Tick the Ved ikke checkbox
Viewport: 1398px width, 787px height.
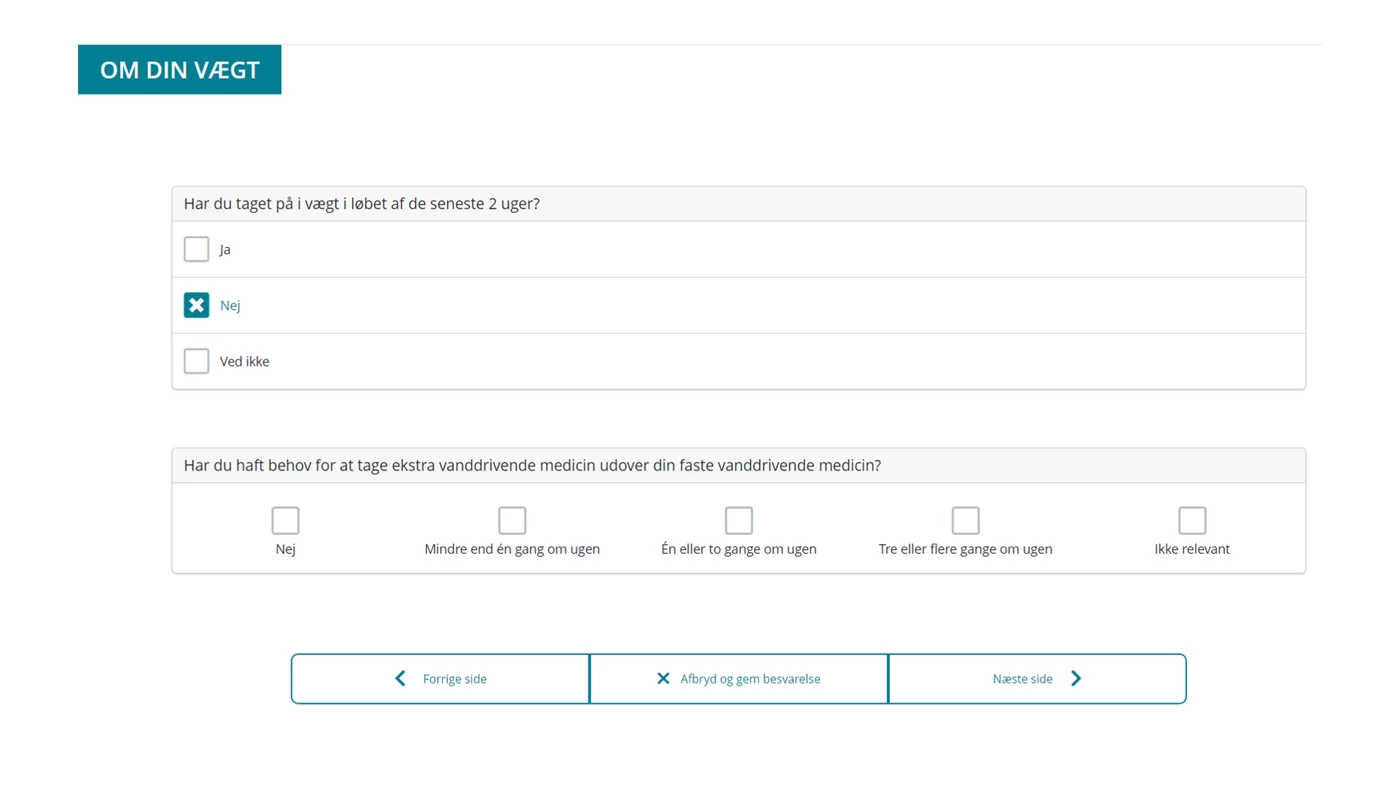point(196,361)
